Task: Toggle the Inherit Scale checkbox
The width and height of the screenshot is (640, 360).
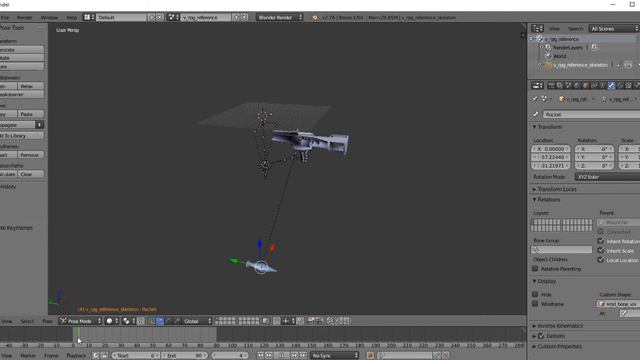Action: (x=600, y=250)
